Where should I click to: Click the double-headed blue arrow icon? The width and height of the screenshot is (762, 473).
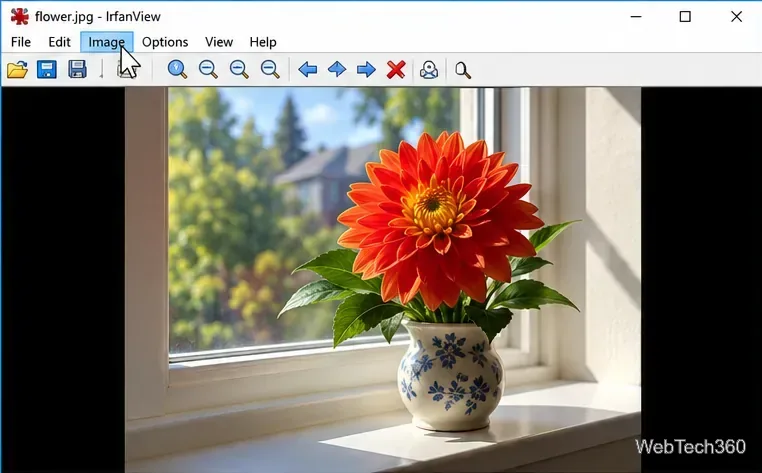337,70
